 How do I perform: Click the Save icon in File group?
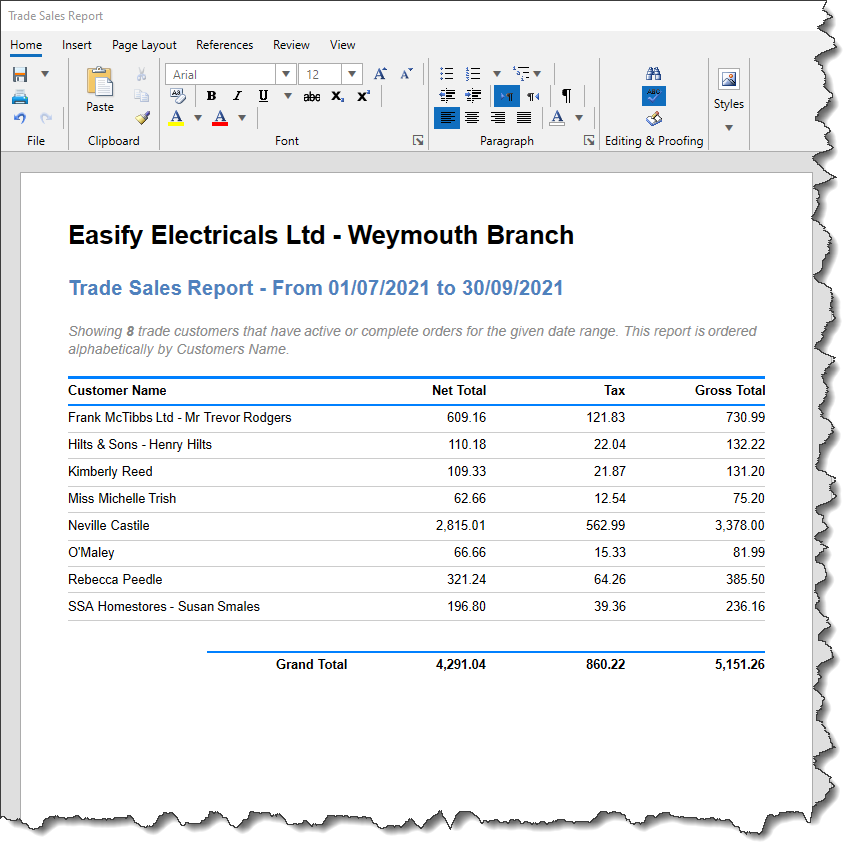pos(20,75)
